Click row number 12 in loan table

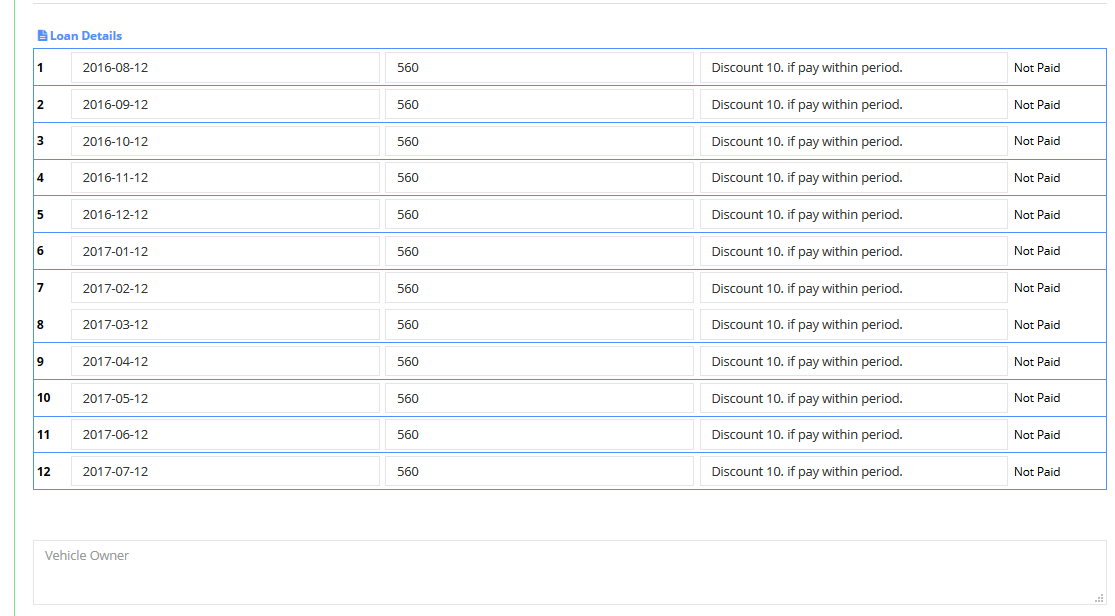click(43, 472)
